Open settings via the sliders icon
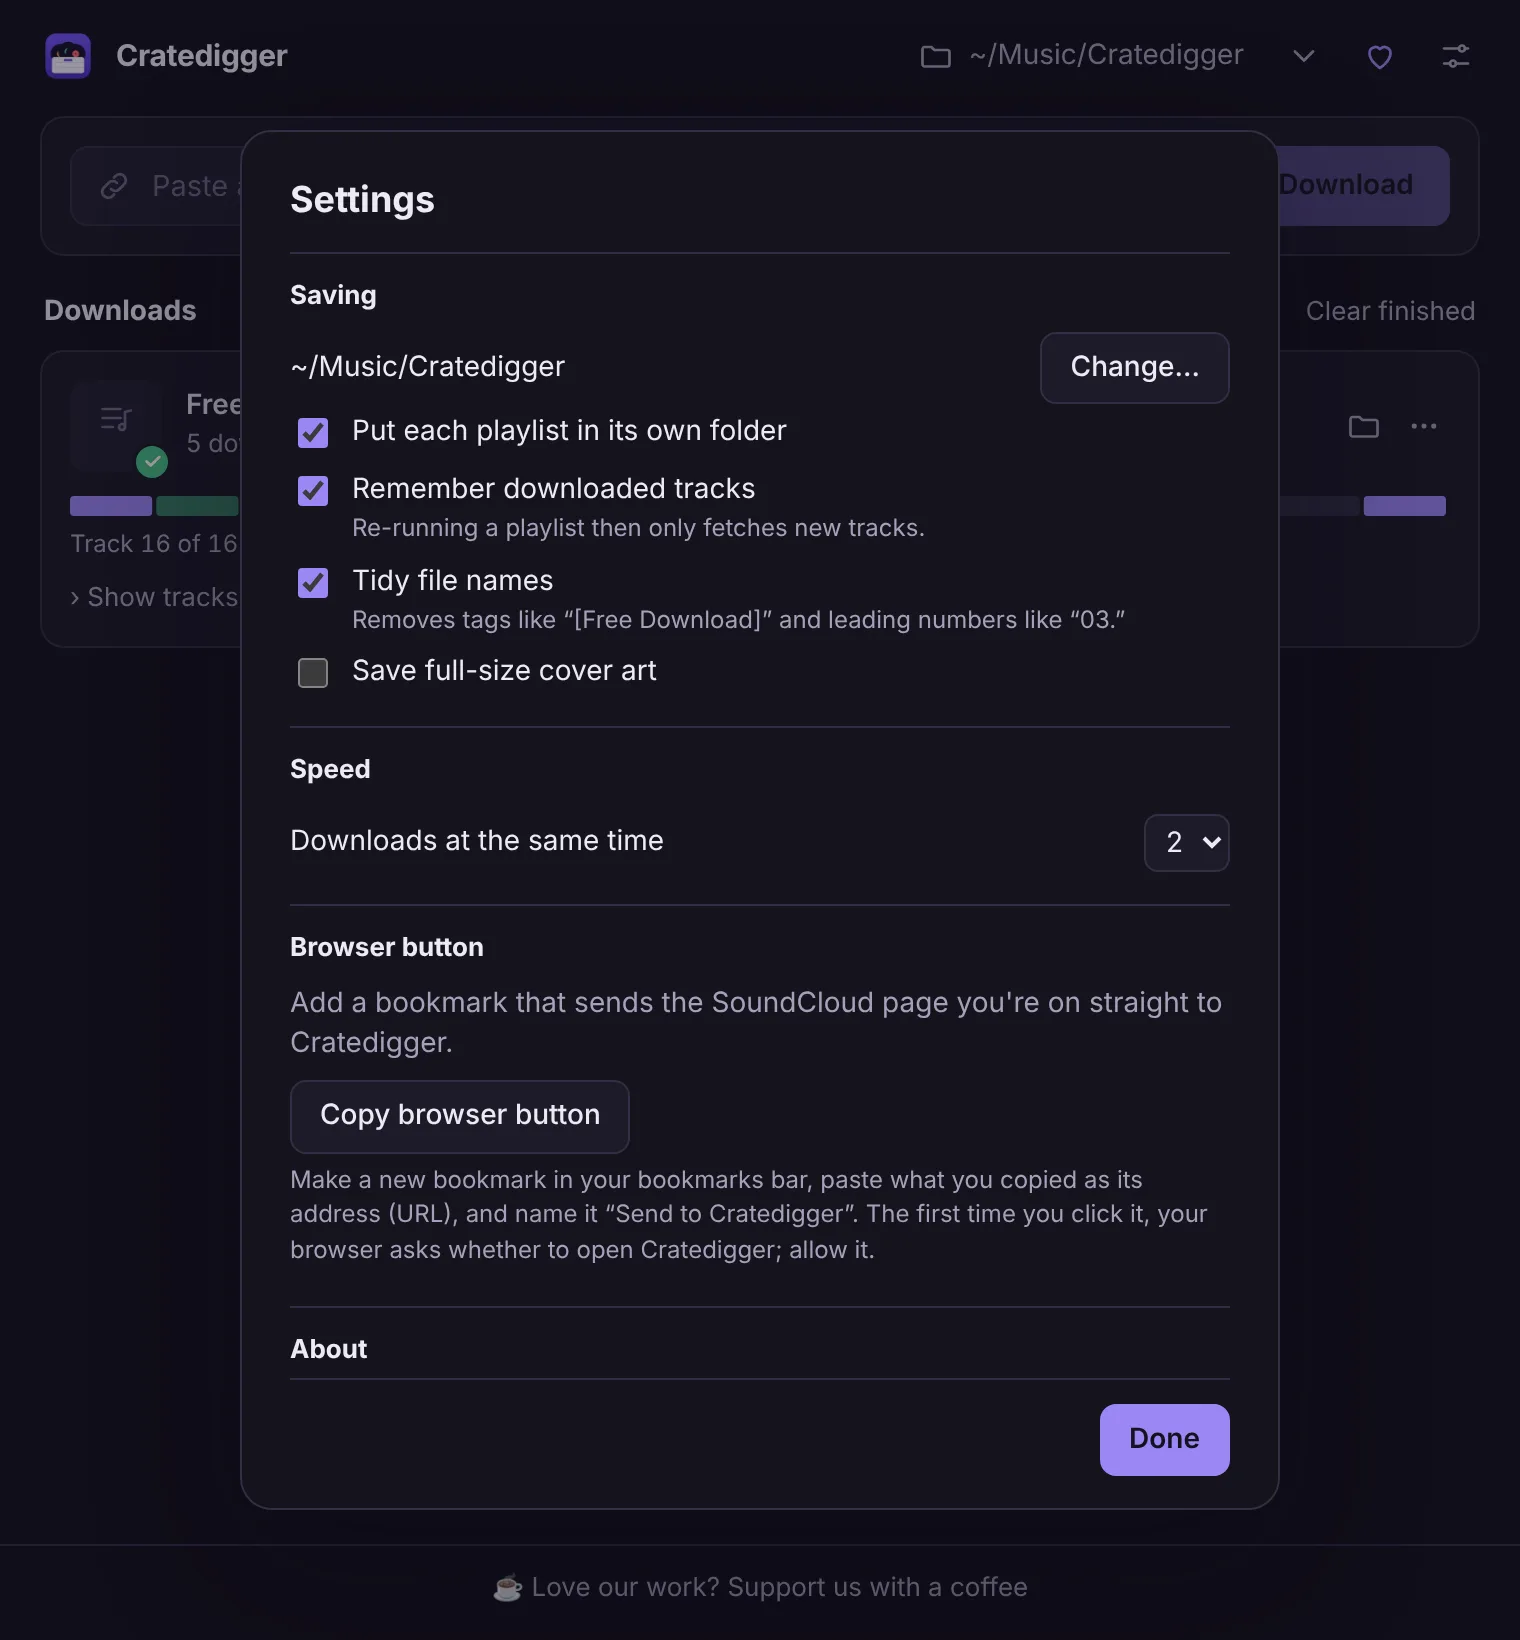This screenshot has height=1640, width=1520. (1456, 56)
